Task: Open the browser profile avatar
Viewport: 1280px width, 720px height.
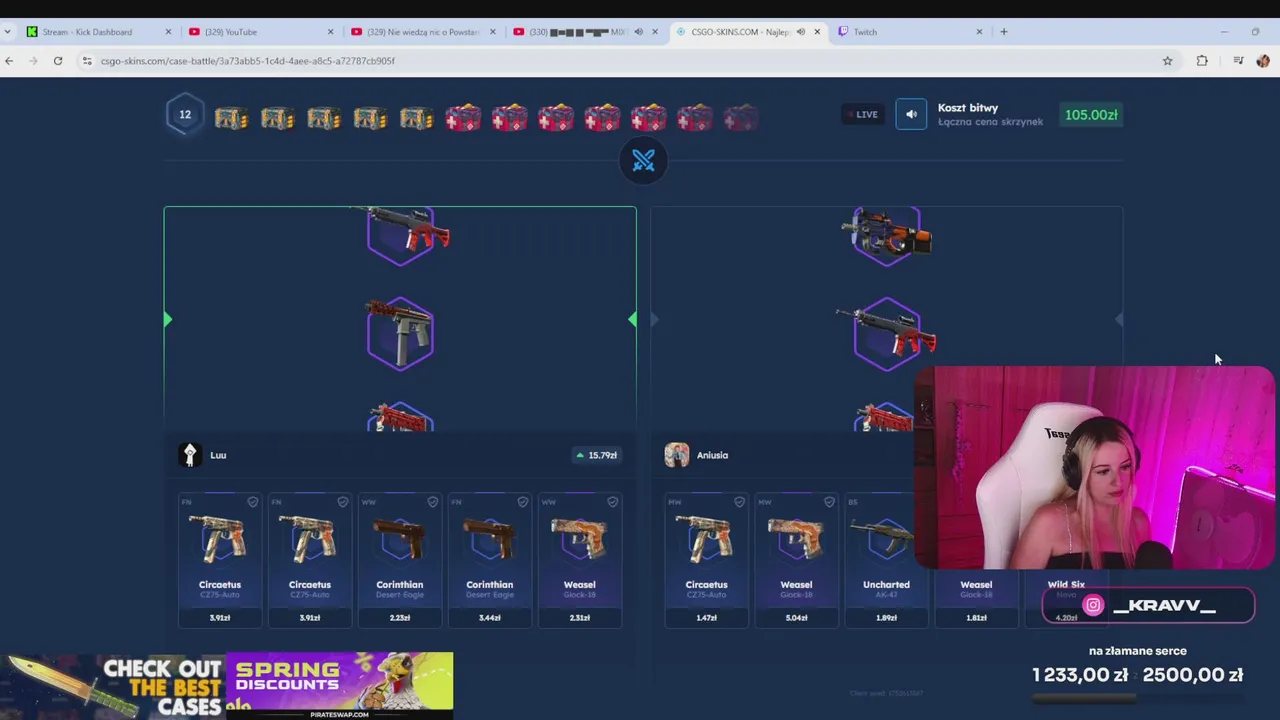Action: pyautogui.click(x=1263, y=61)
